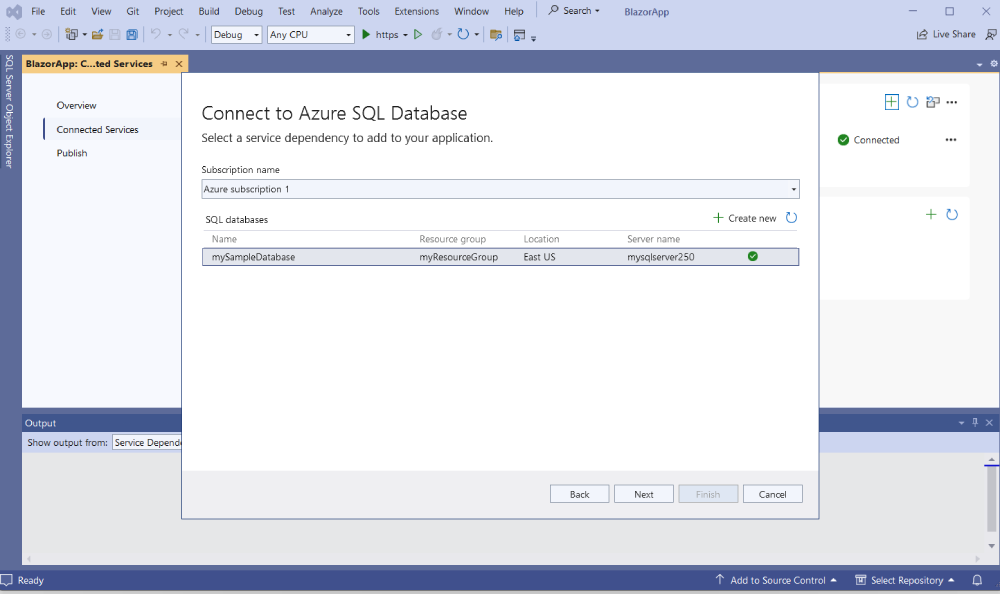The height and width of the screenshot is (594, 1000).
Task: Click the feedback person icon top right
Action: [x=990, y=34]
